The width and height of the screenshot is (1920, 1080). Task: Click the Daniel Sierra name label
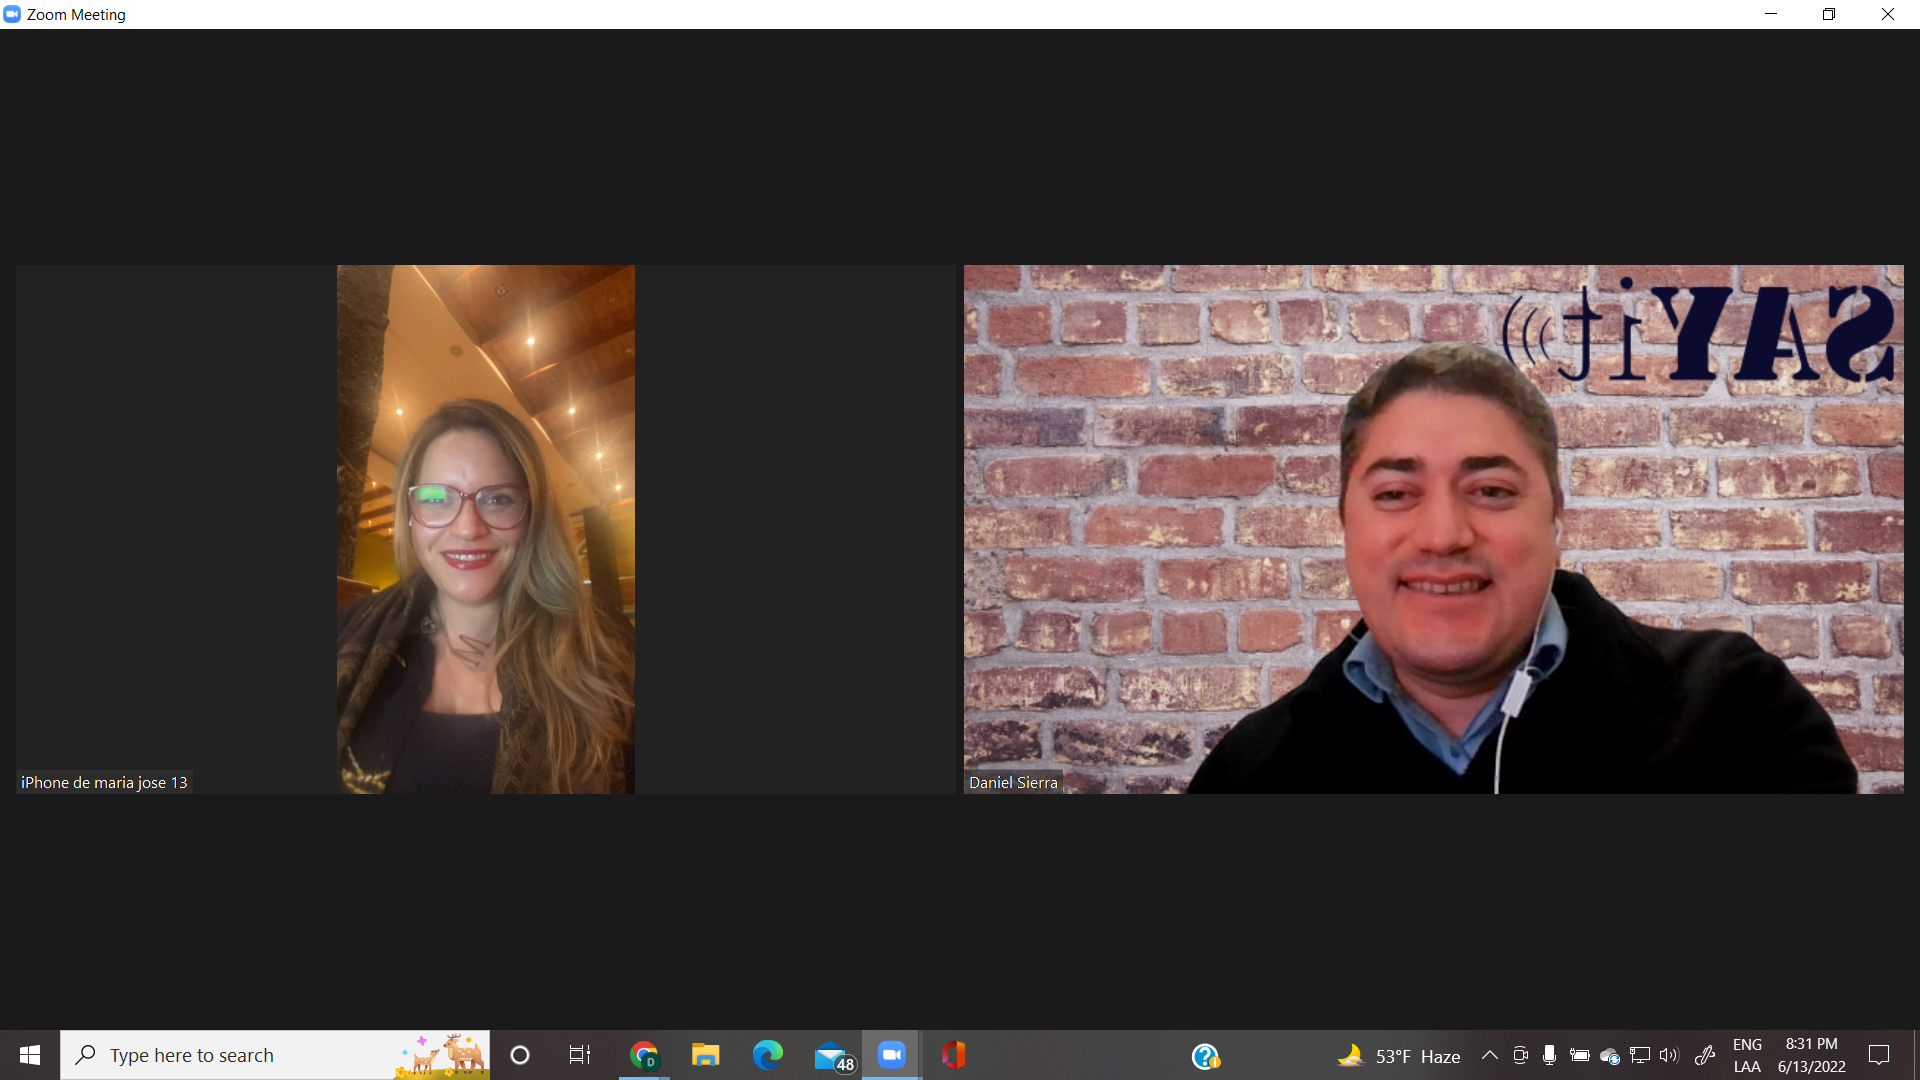coord(1013,782)
